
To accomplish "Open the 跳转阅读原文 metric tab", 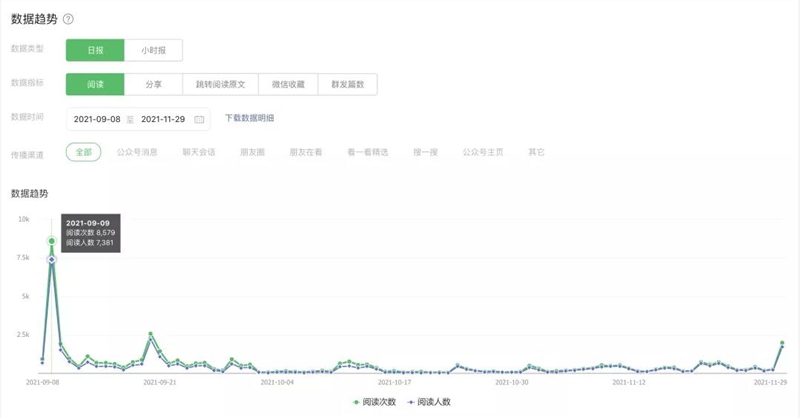I will click(220, 84).
